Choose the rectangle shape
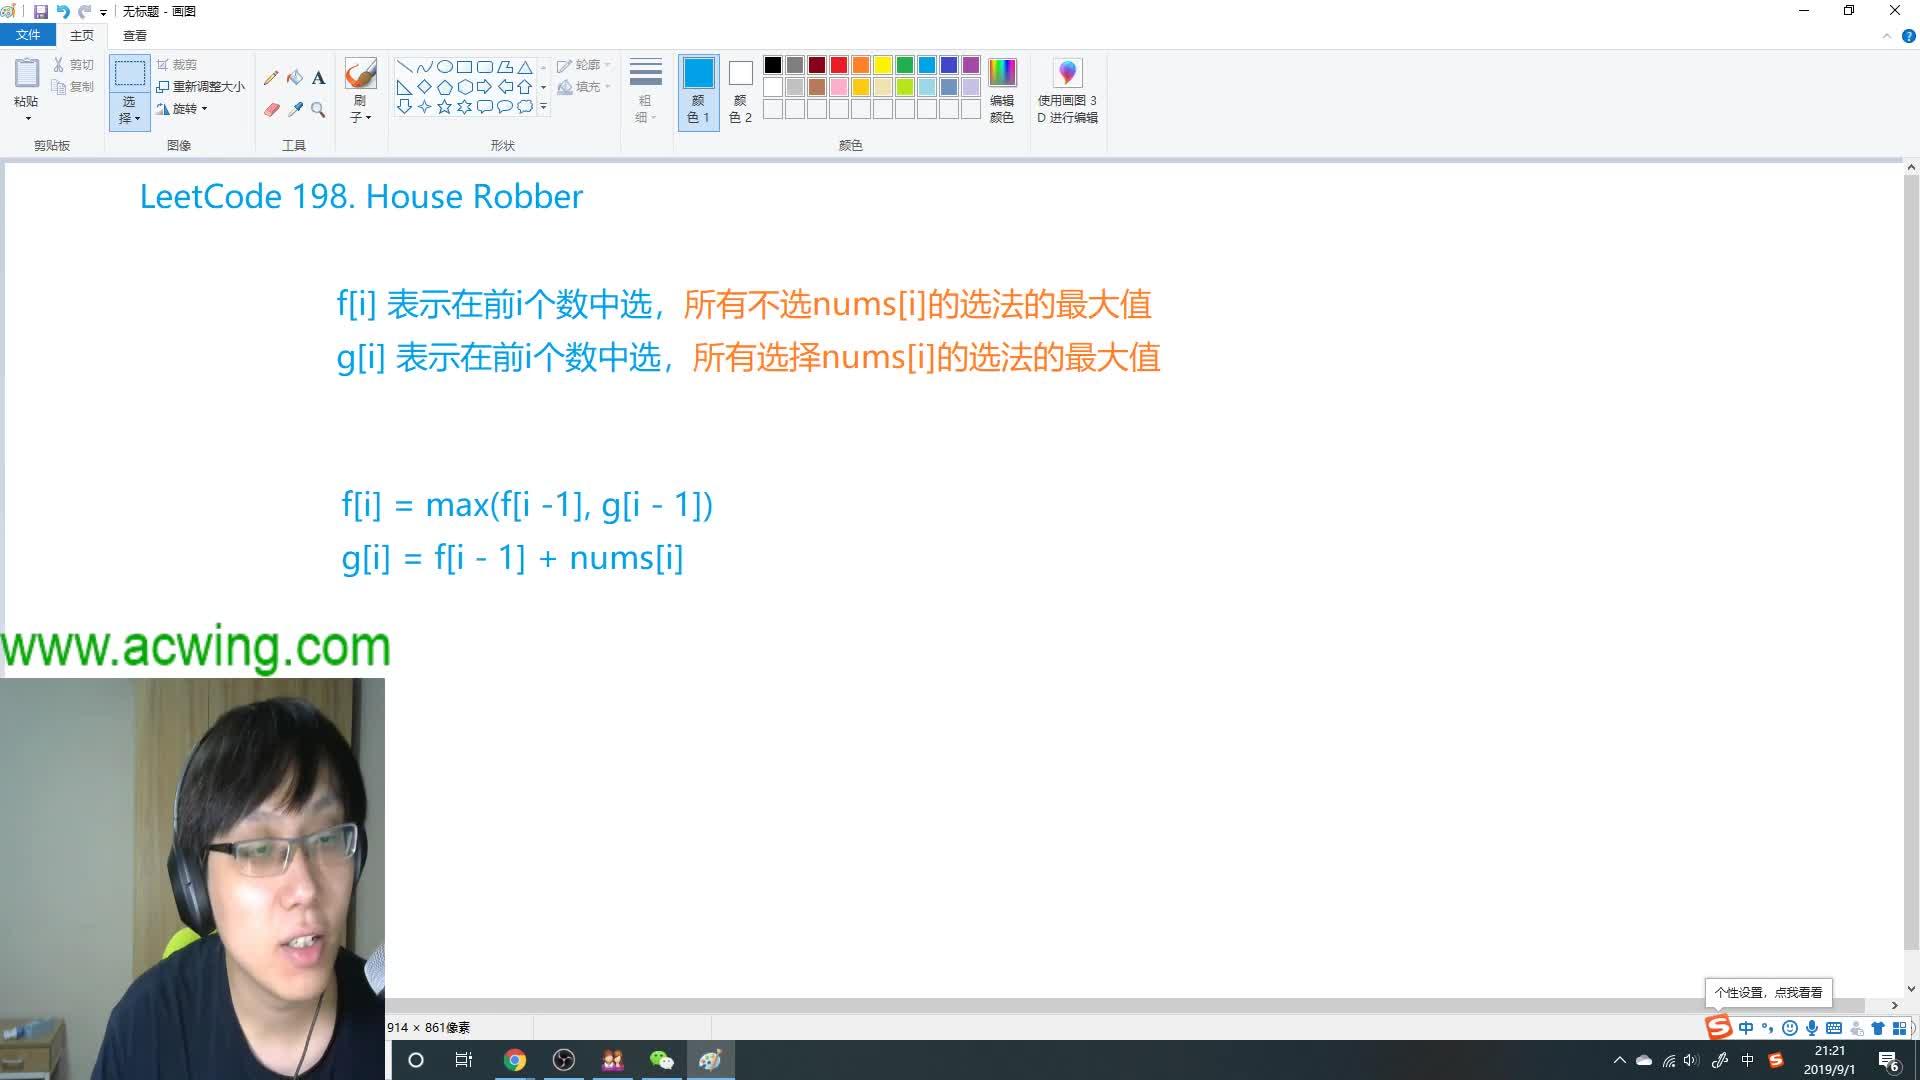The image size is (1920, 1080). 465,67
